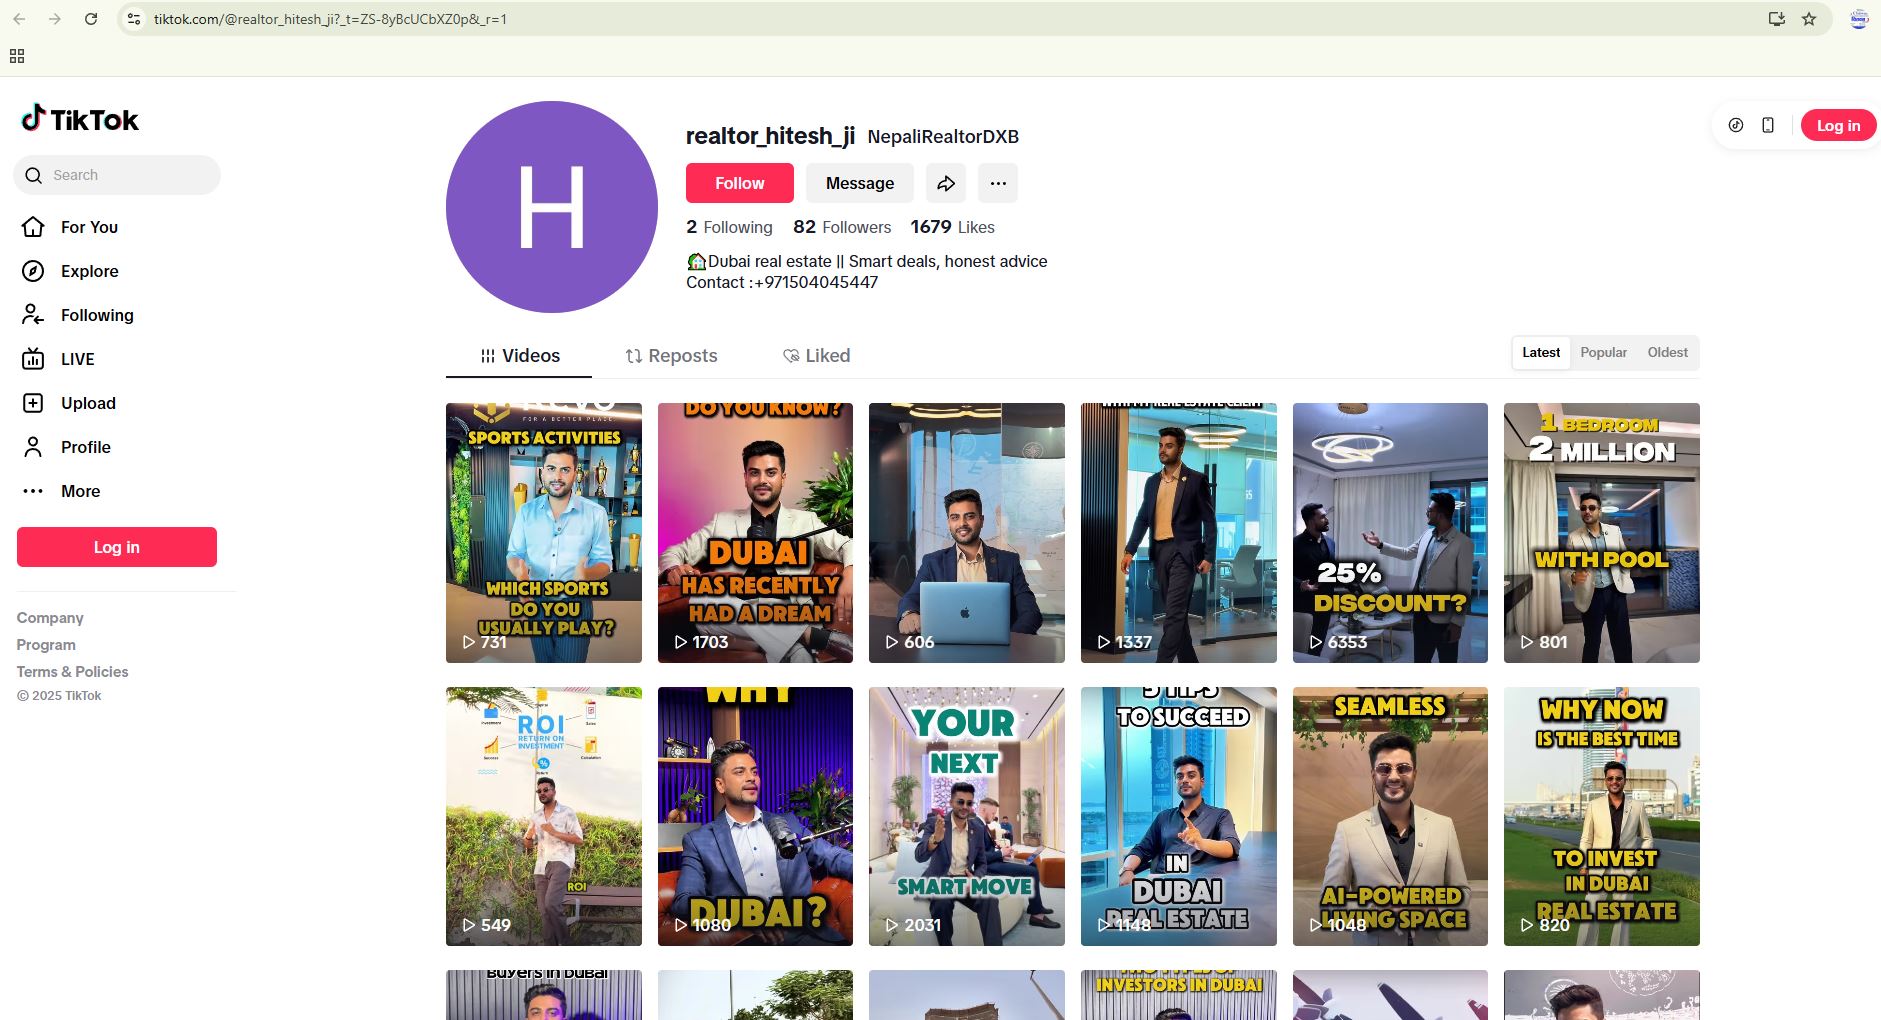Open For You home icon
This screenshot has height=1020, width=1881.
[x=33, y=227]
